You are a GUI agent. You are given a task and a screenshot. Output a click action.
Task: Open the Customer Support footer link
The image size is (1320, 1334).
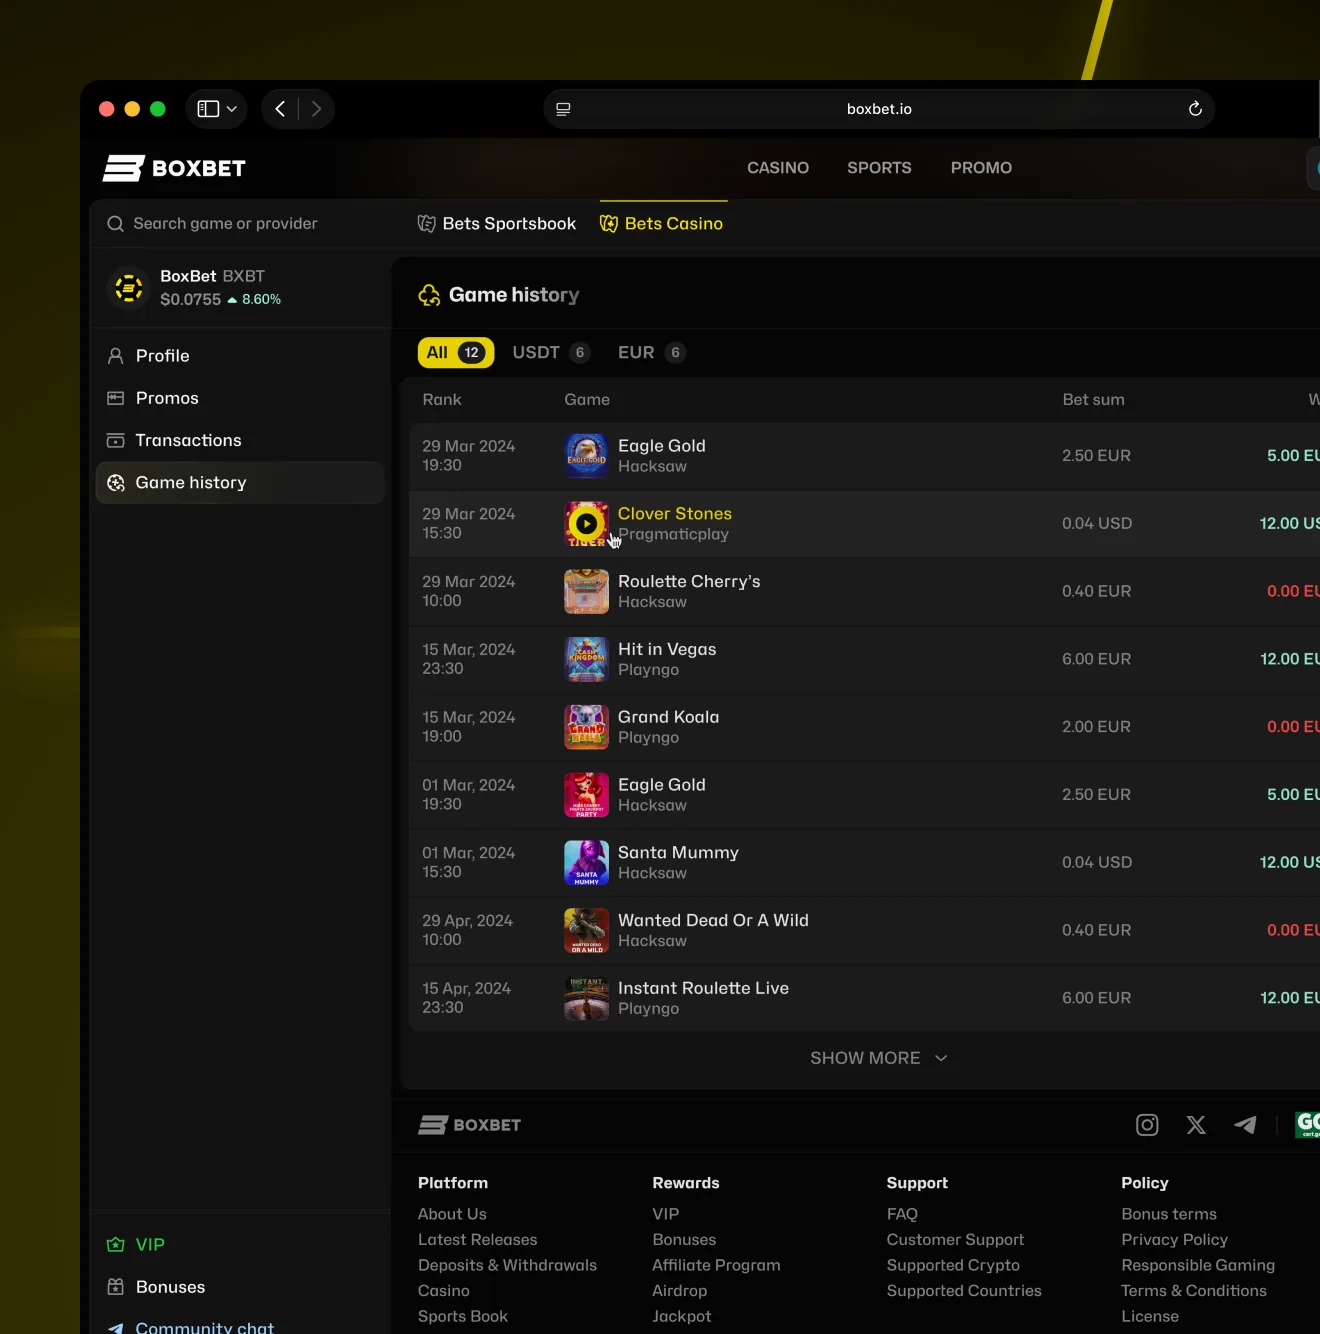955,1240
